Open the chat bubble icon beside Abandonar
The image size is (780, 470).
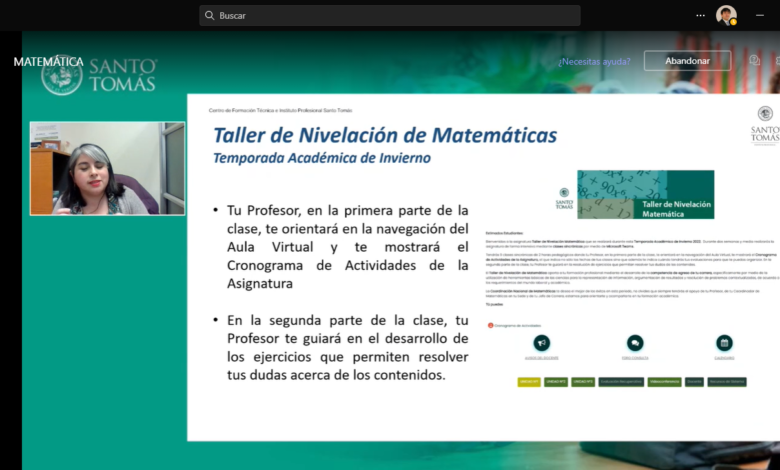(754, 61)
